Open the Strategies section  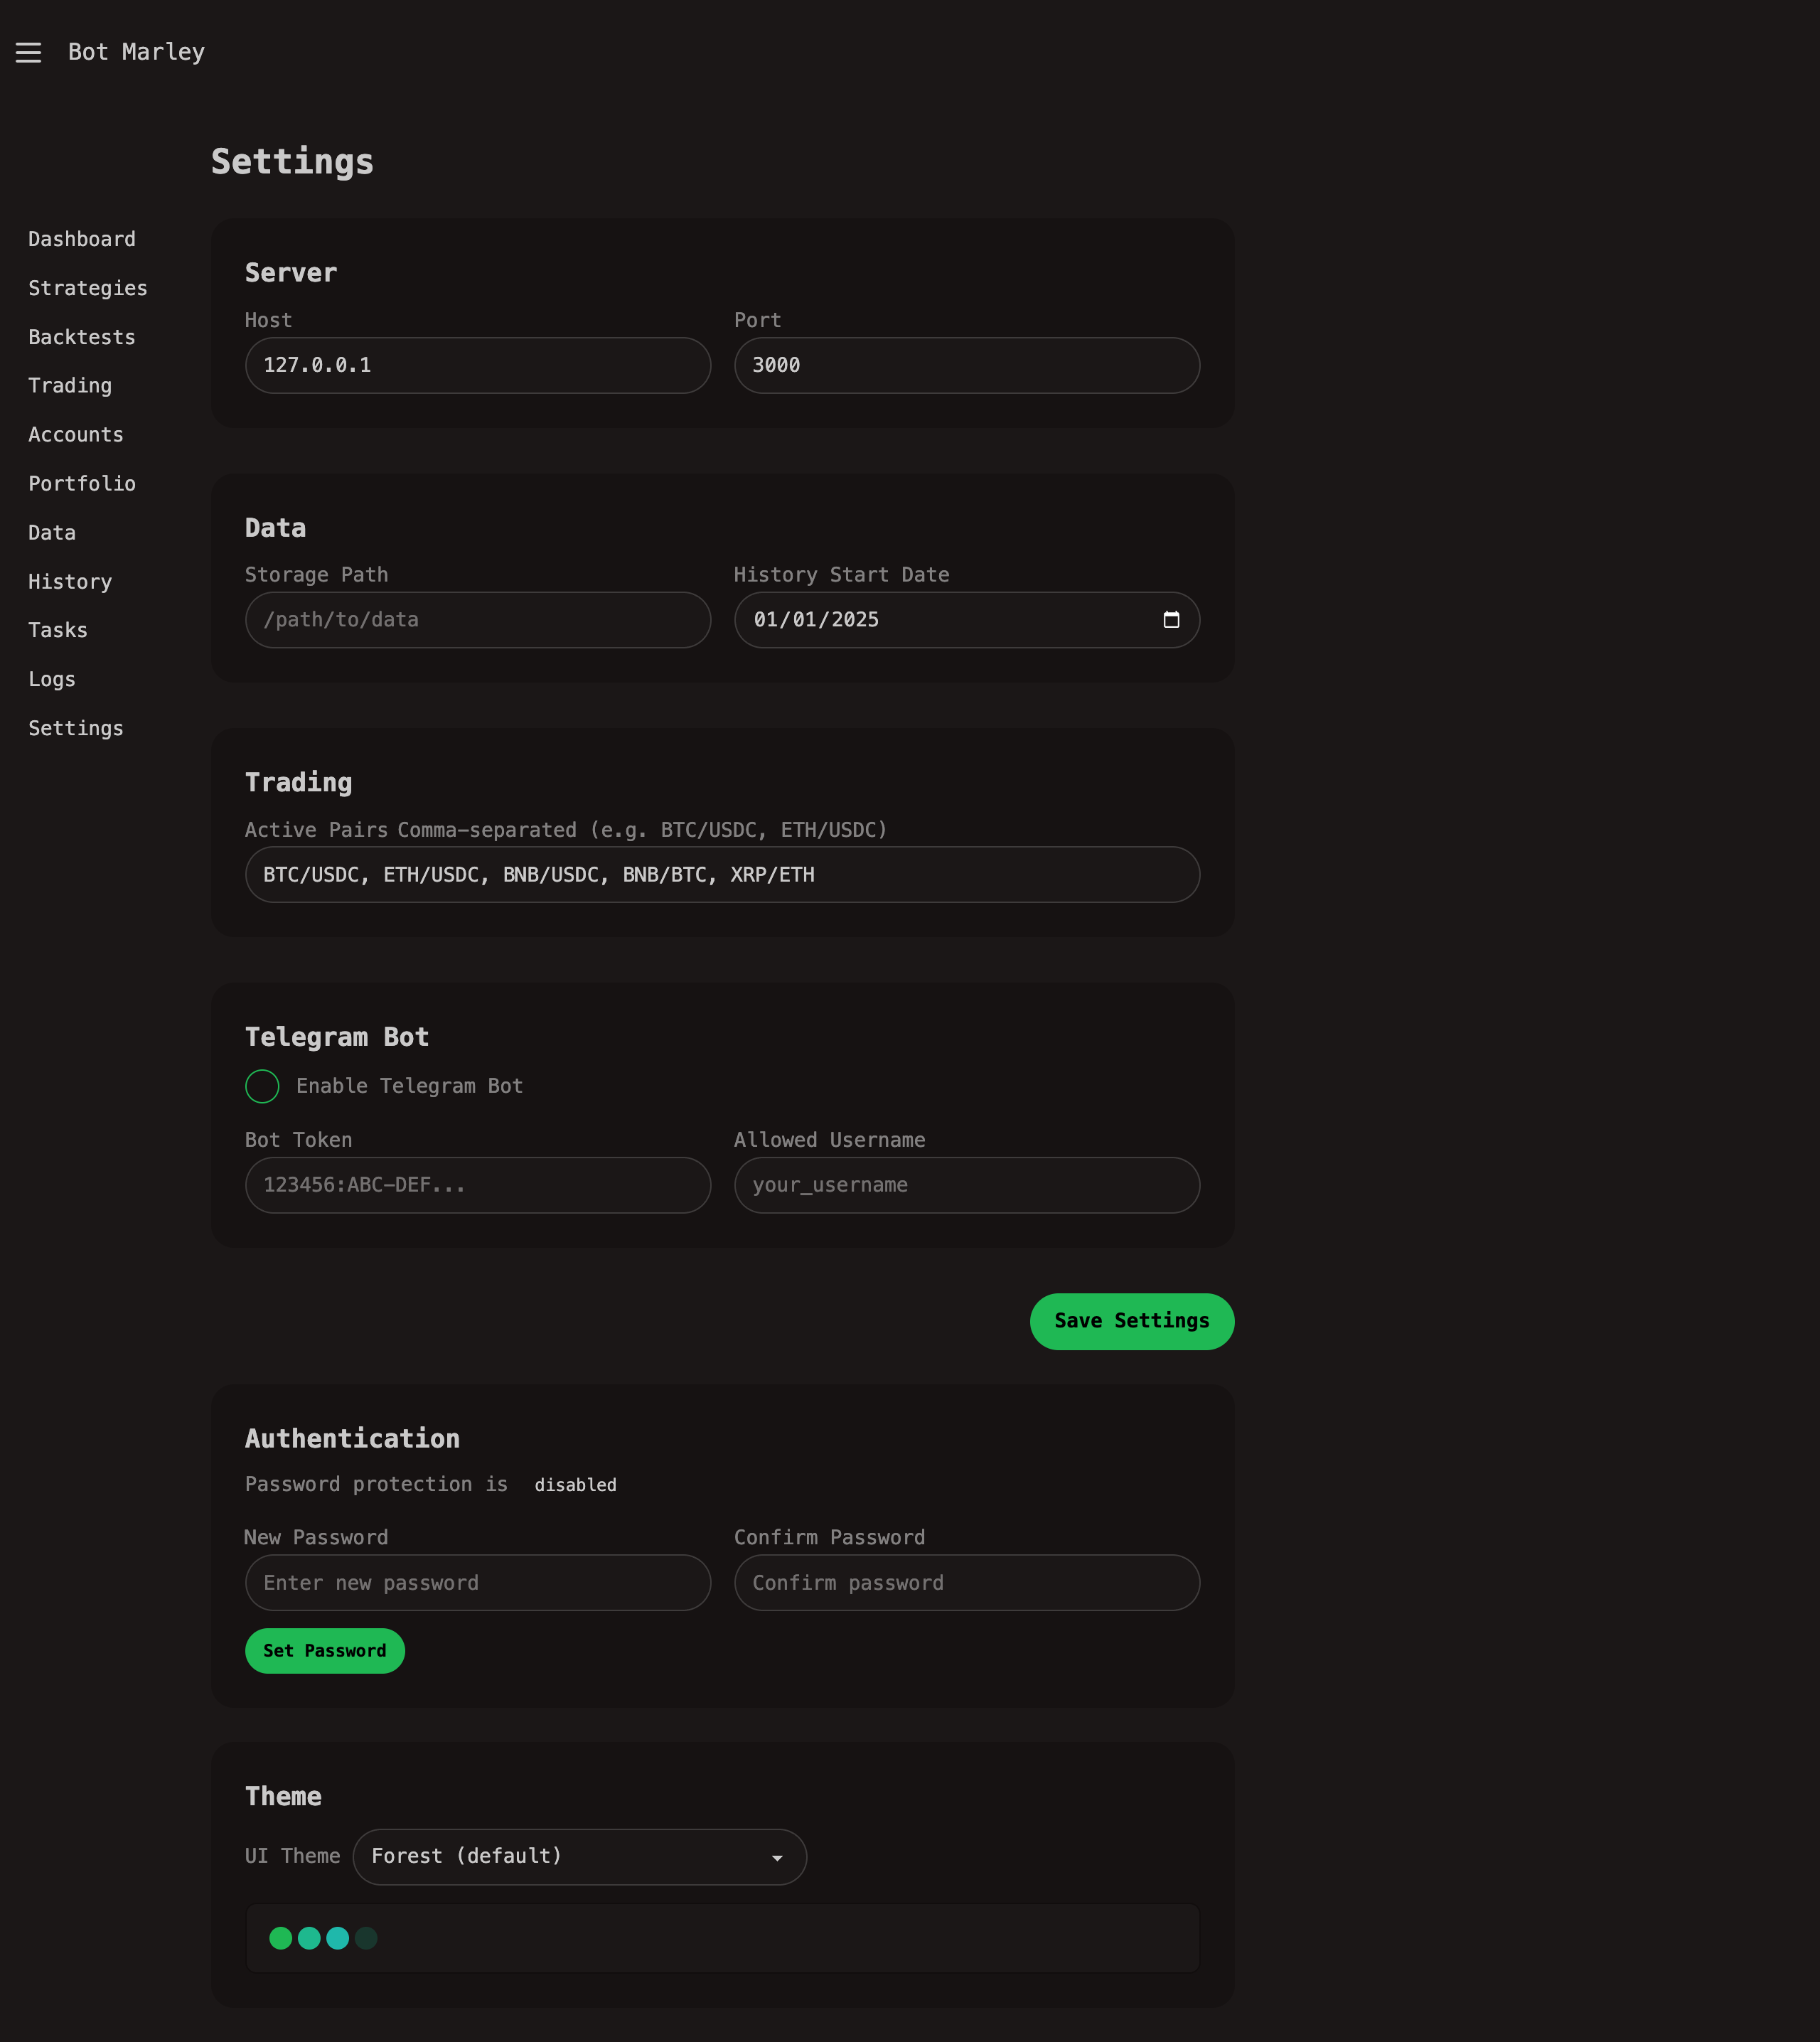click(88, 288)
